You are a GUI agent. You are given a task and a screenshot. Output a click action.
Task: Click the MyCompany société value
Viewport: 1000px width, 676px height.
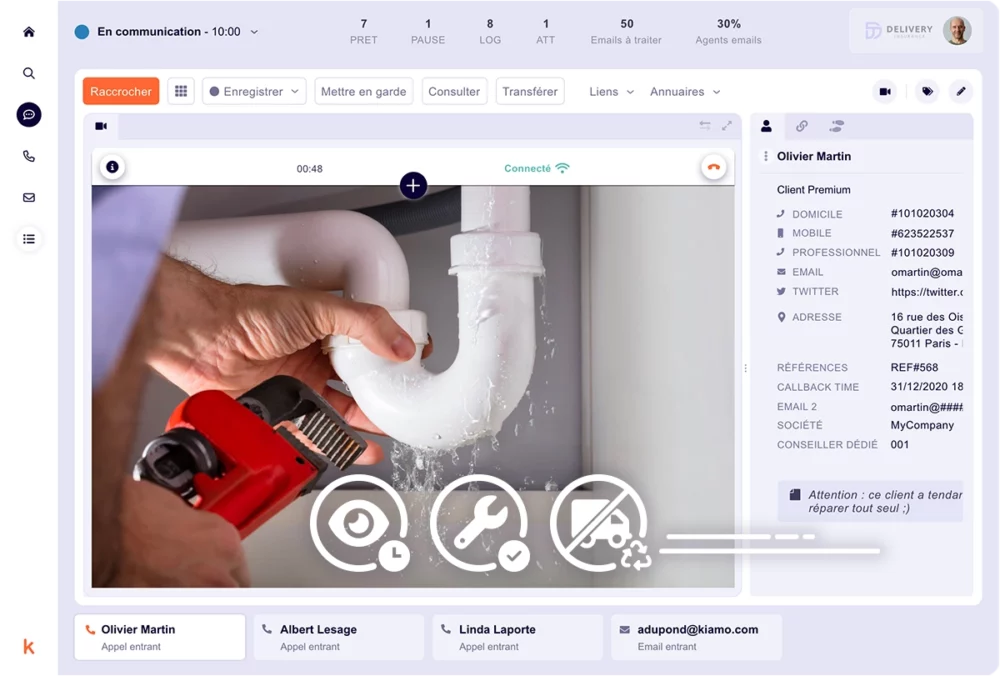922,425
